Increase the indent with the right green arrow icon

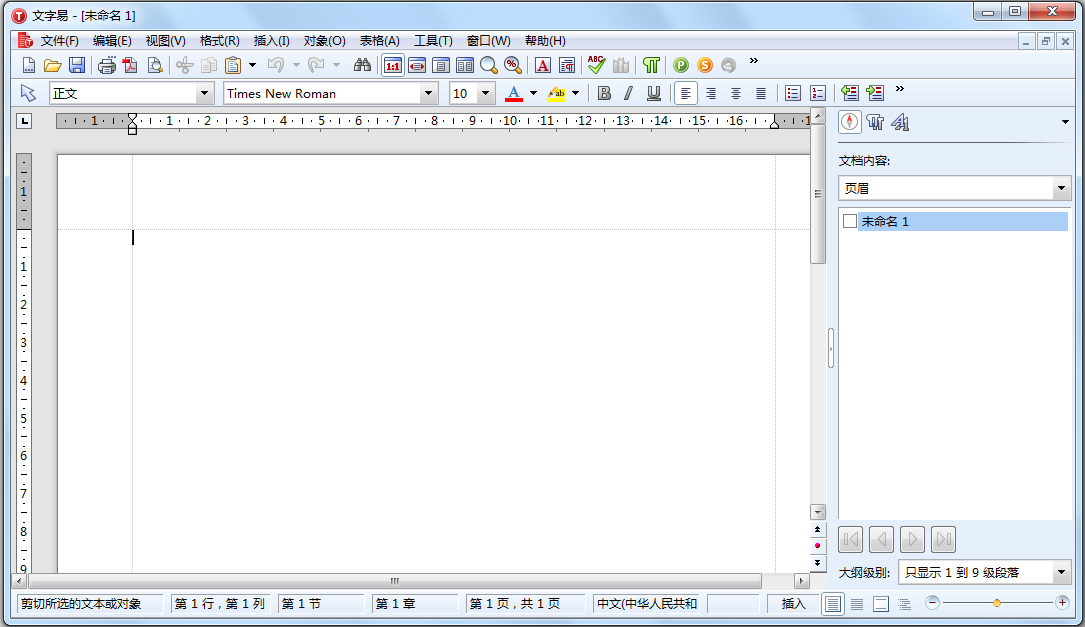875,93
